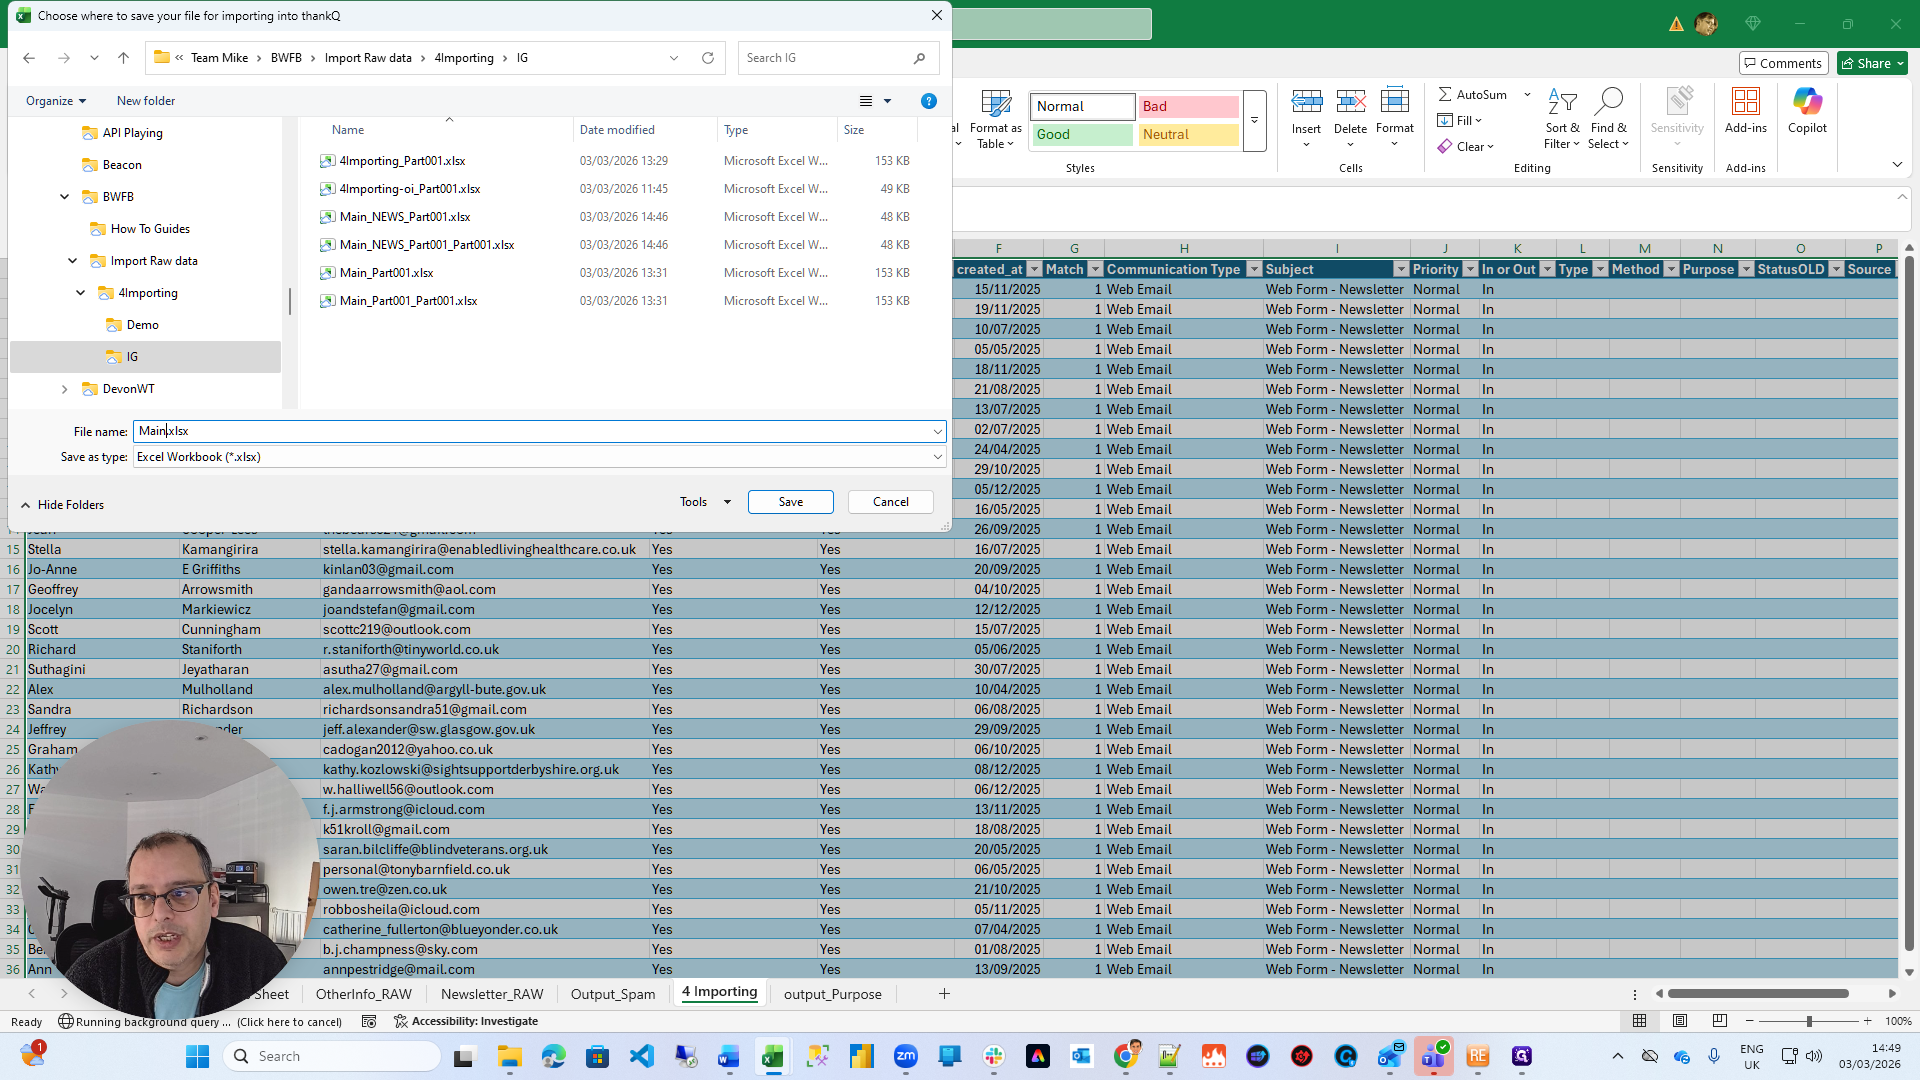The image size is (1920, 1080).
Task: Click the Add-ins icon
Action: click(1745, 110)
